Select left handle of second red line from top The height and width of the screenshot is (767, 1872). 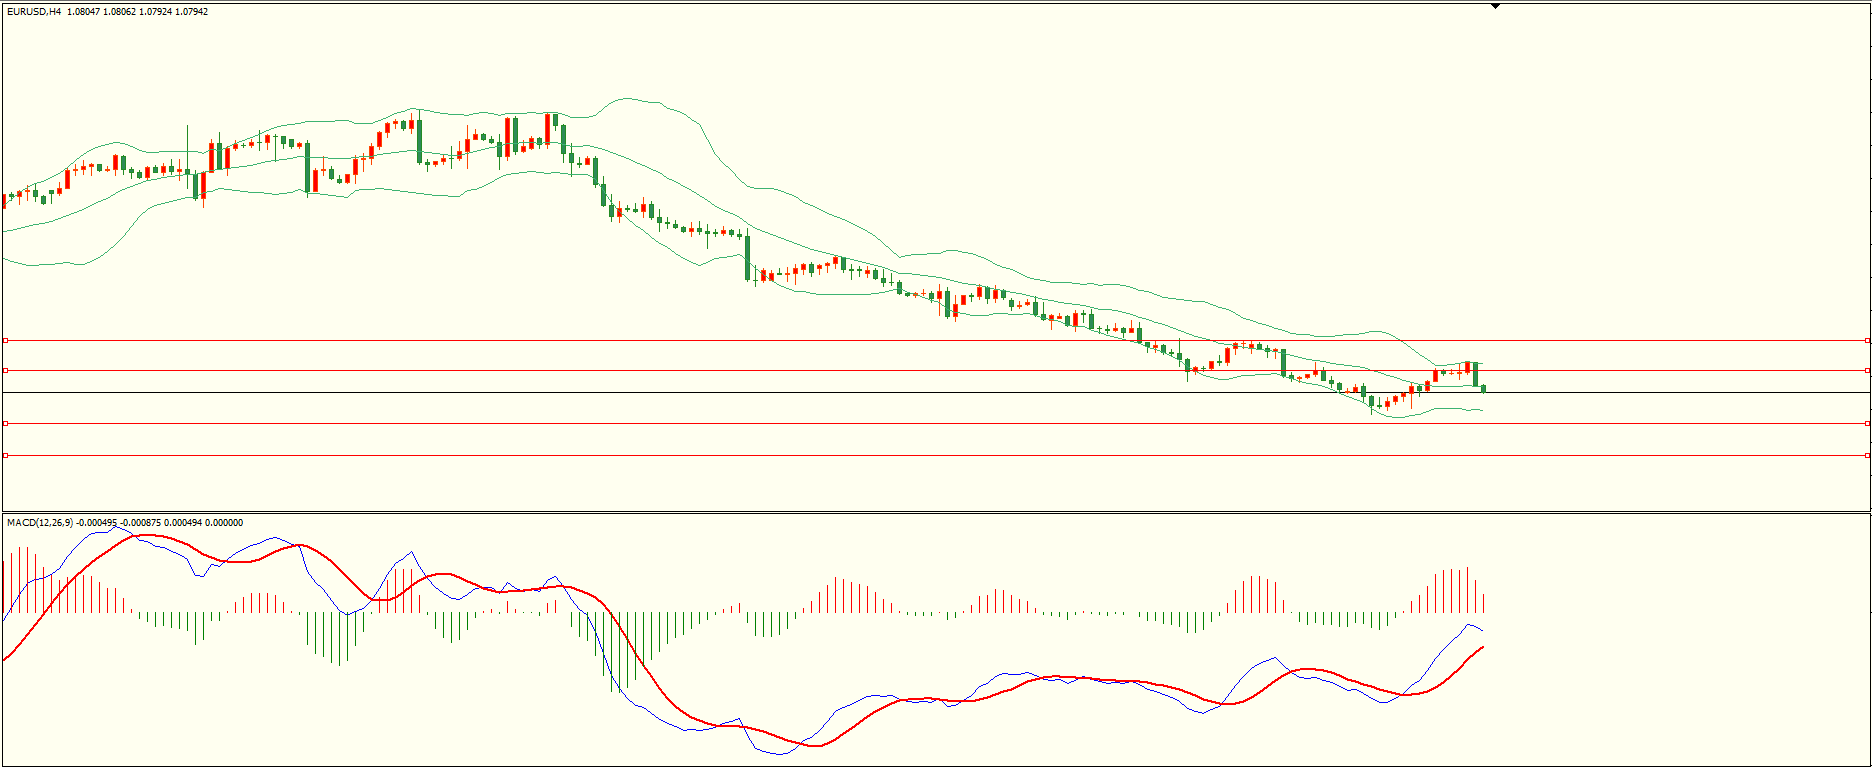click(x=5, y=371)
